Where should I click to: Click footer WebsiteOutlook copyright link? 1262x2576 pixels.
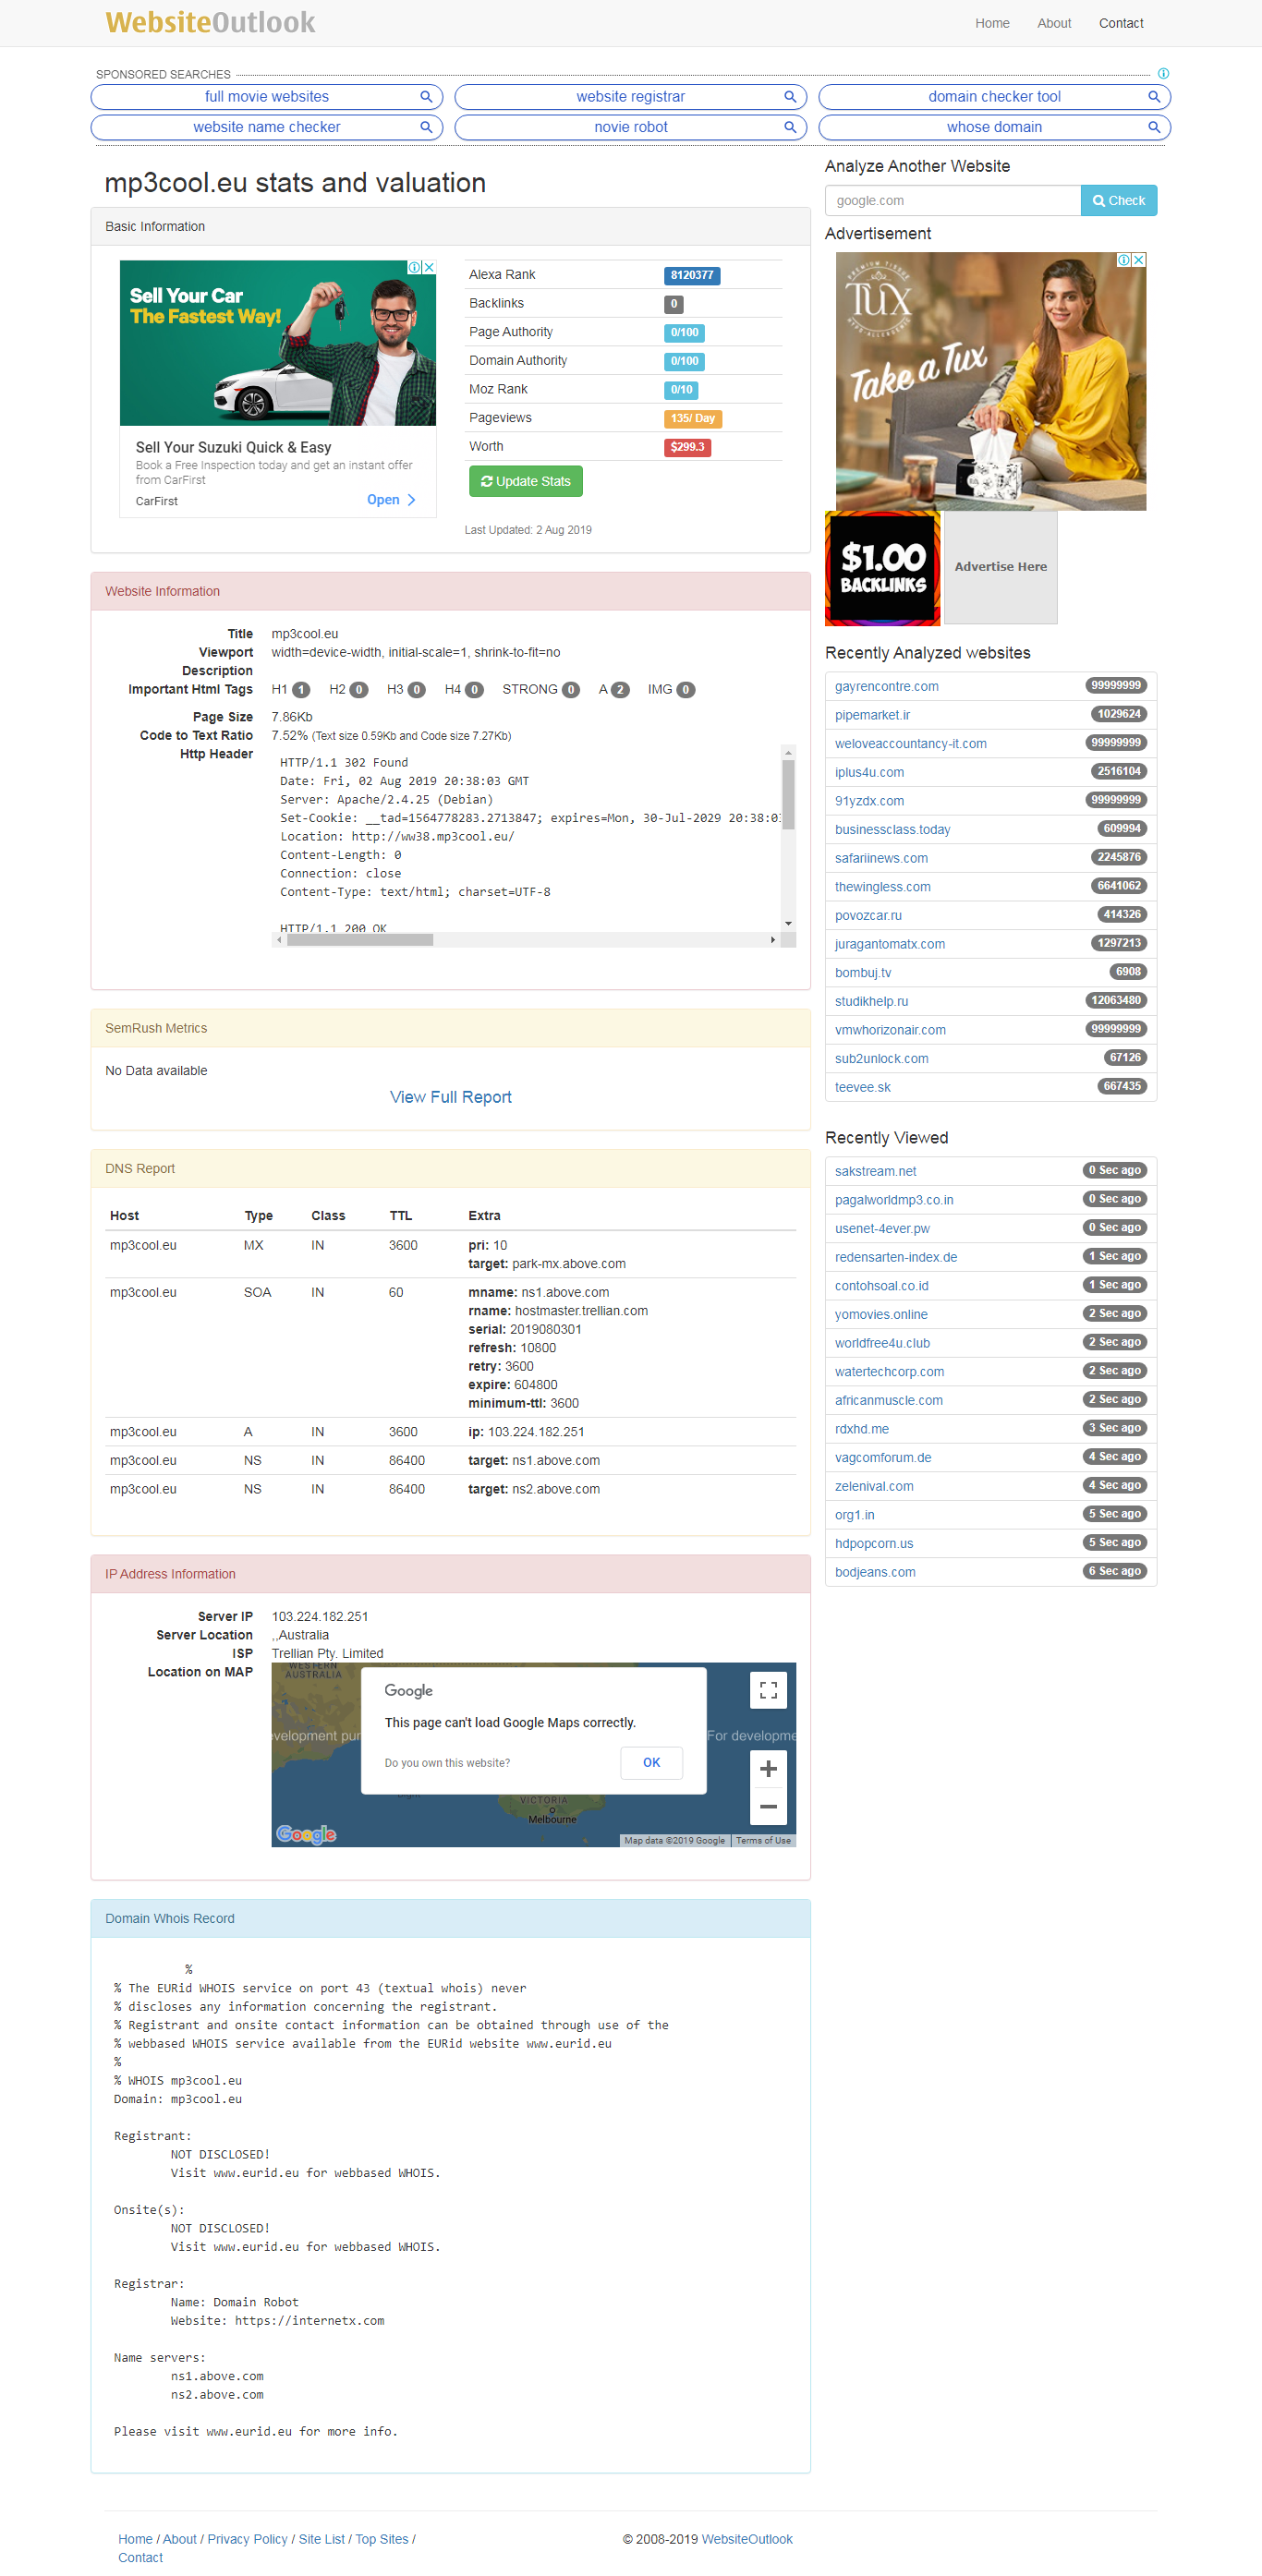(747, 2539)
